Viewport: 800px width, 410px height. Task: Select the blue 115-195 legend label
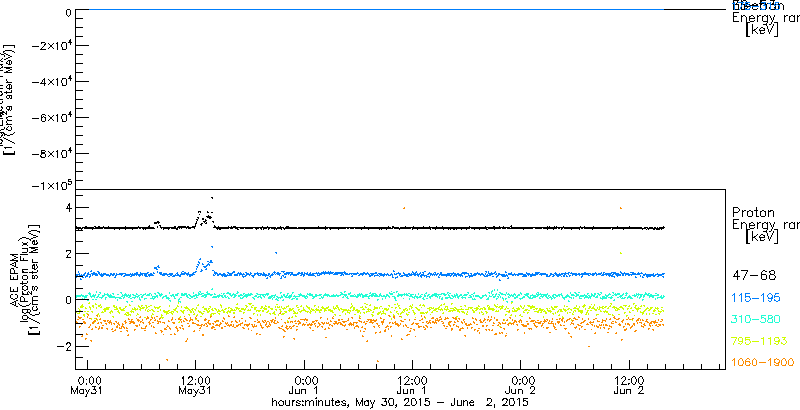pyautogui.click(x=756, y=298)
